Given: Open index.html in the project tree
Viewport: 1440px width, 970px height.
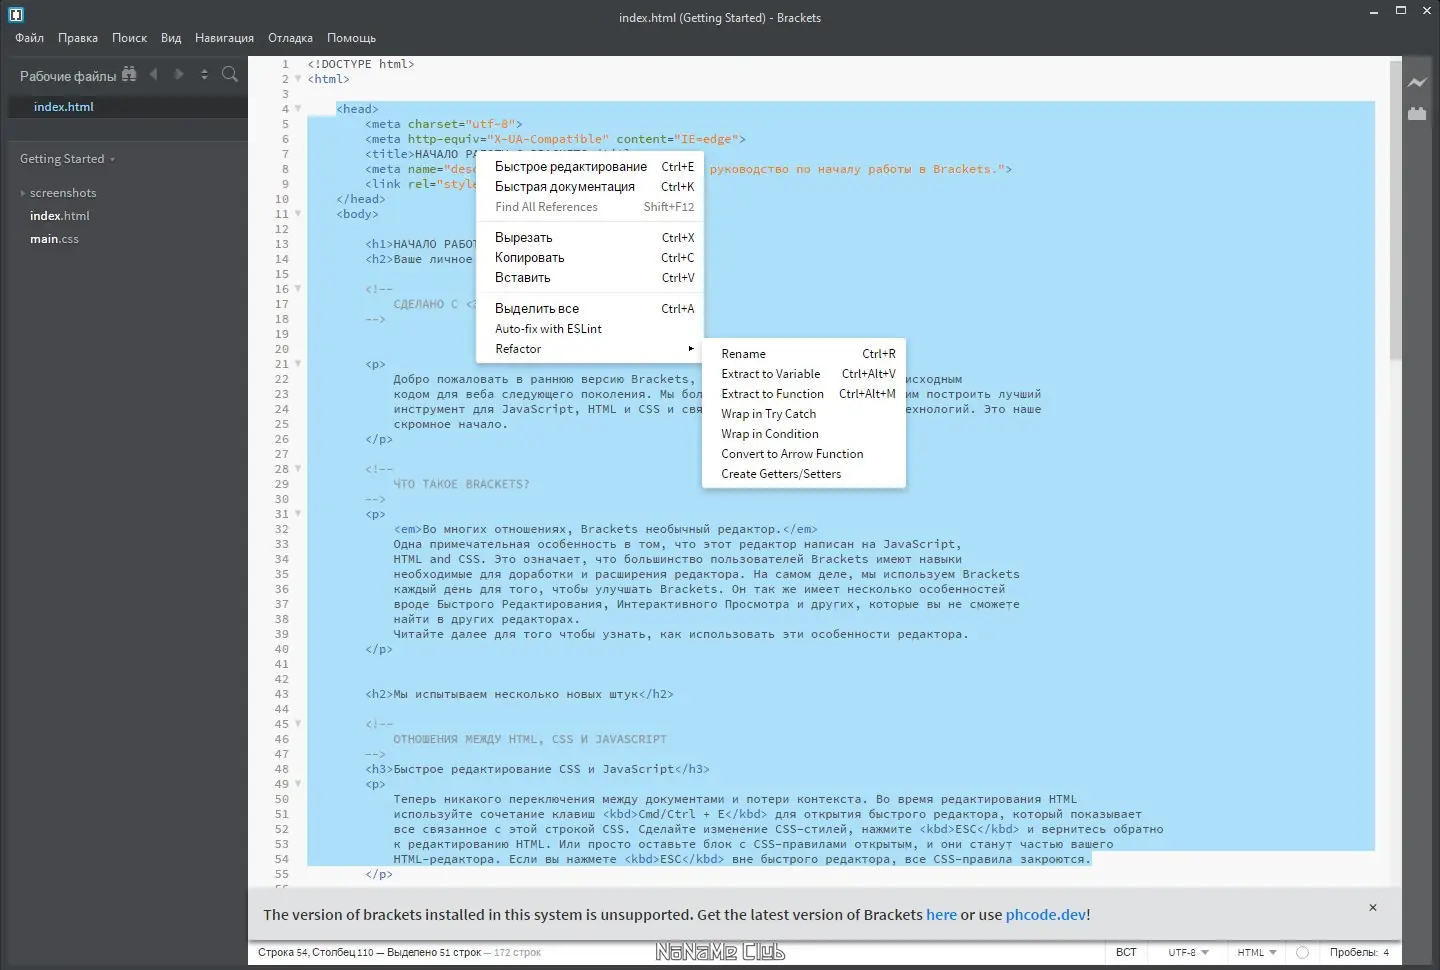Looking at the screenshot, I should 60,216.
